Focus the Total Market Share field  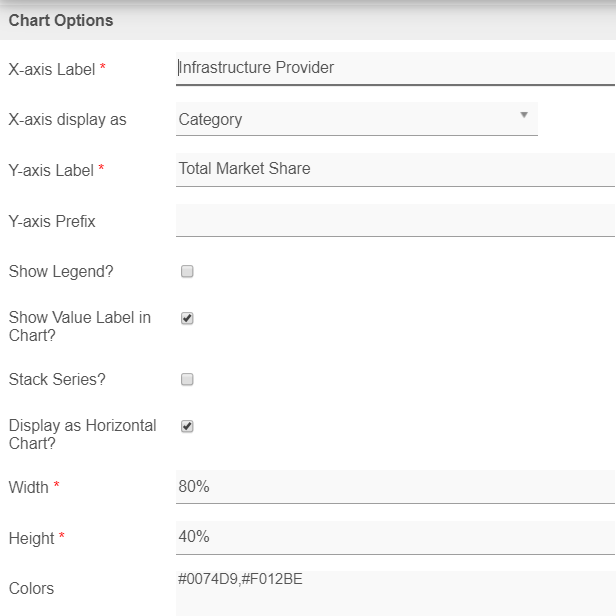(x=395, y=169)
